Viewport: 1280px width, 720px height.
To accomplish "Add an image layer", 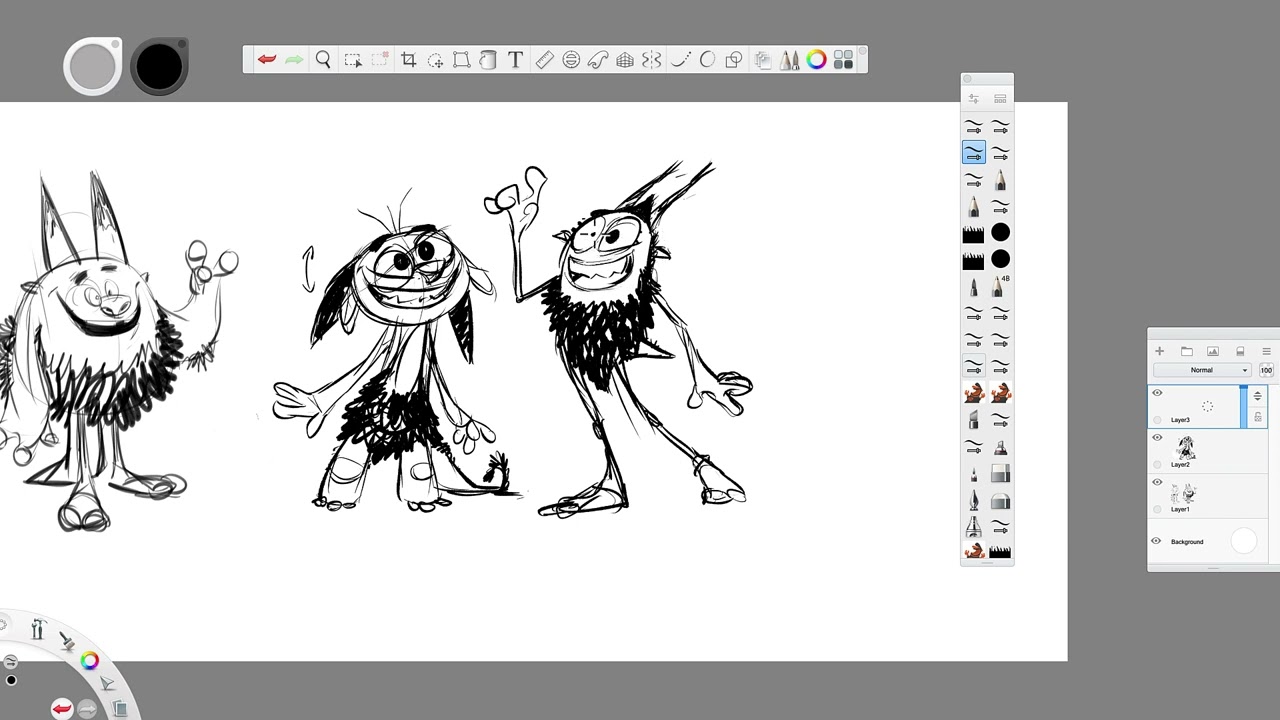I will pyautogui.click(x=1213, y=351).
